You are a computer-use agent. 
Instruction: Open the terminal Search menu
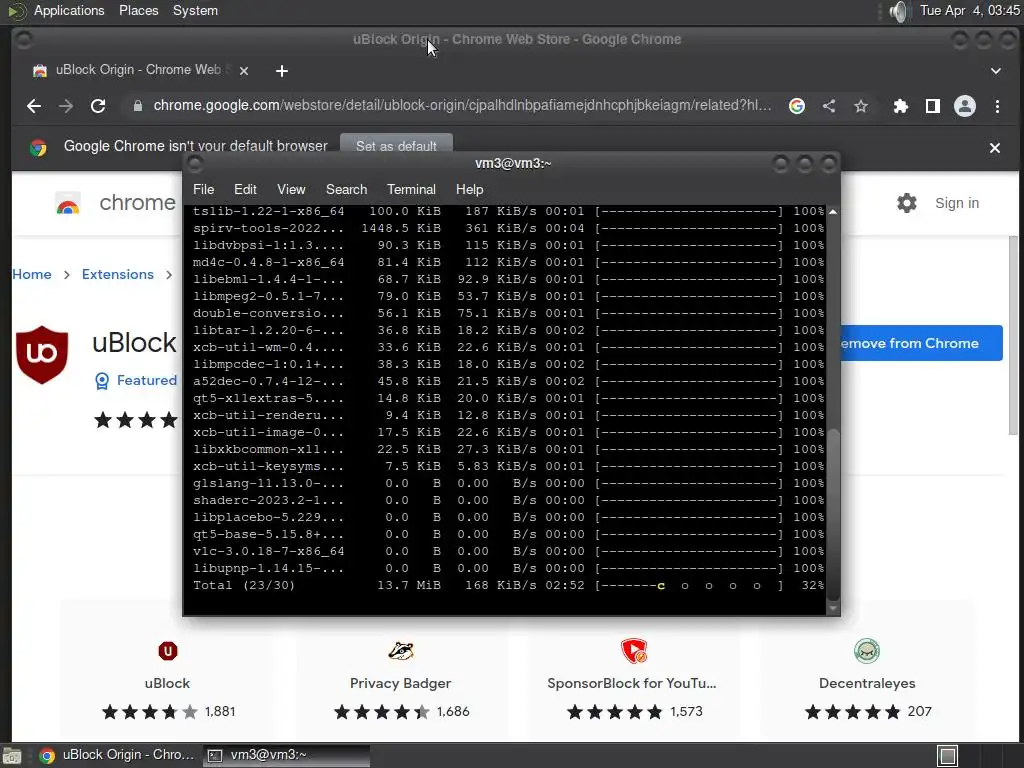click(x=346, y=189)
